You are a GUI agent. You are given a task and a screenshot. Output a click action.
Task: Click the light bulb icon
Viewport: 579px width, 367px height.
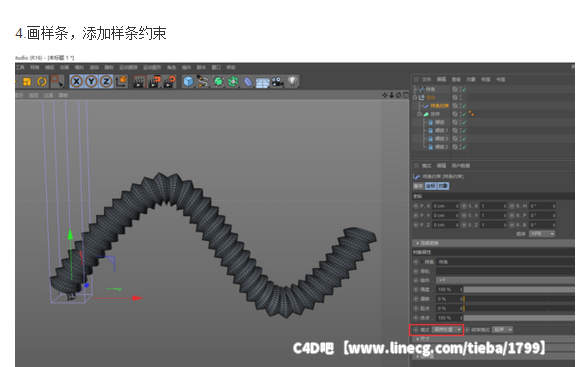pyautogui.click(x=292, y=81)
